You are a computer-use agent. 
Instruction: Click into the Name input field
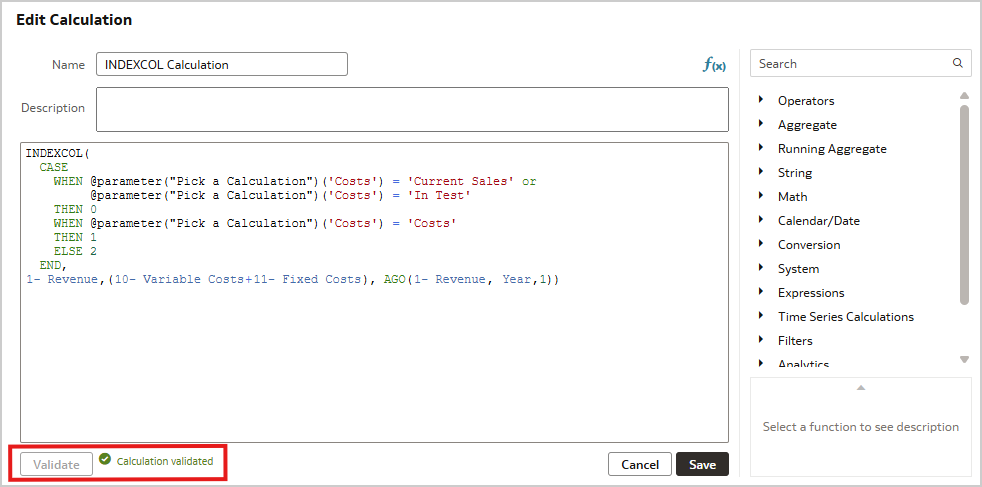pos(222,65)
